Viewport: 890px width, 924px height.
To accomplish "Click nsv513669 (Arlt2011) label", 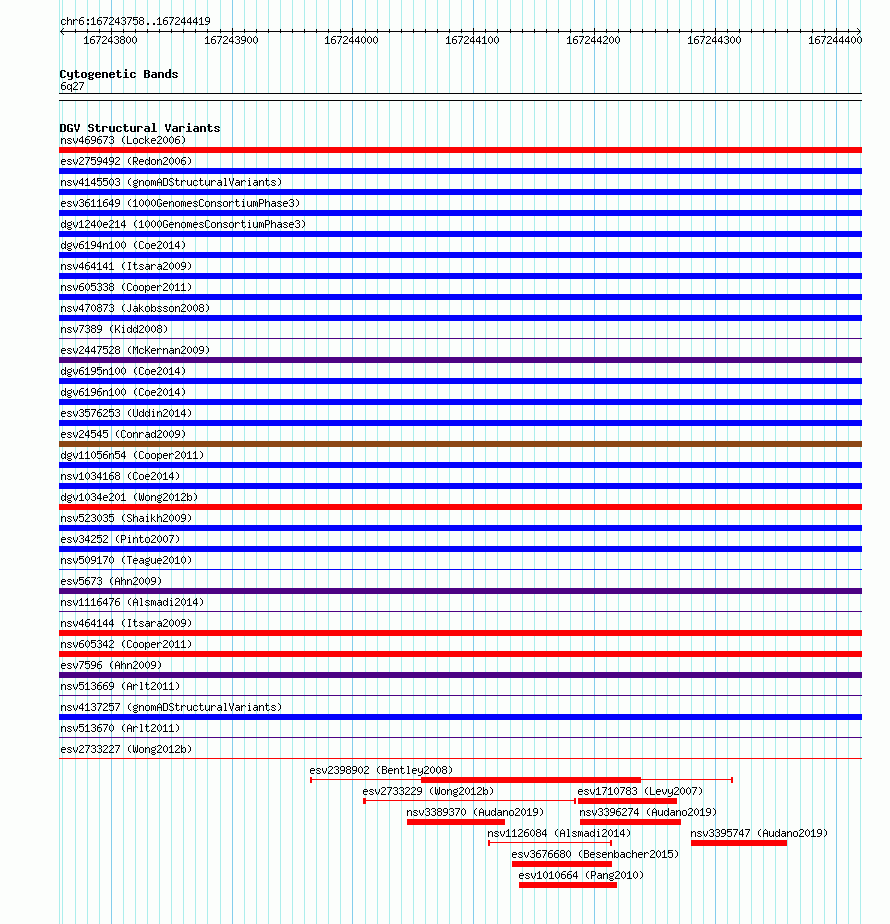I will [120, 687].
